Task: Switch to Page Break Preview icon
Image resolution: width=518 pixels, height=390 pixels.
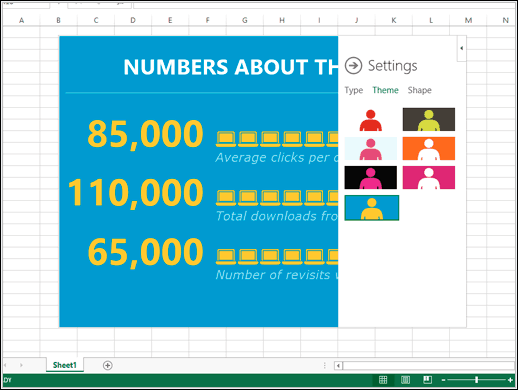Action: [x=427, y=380]
